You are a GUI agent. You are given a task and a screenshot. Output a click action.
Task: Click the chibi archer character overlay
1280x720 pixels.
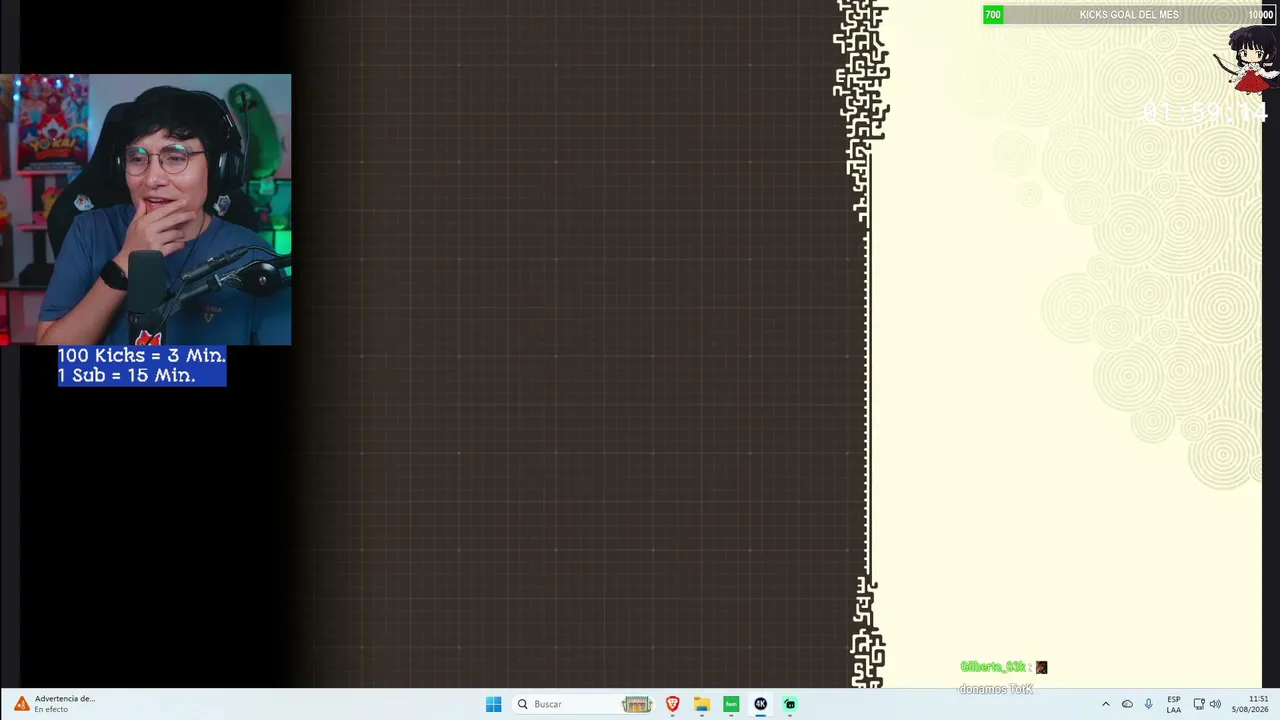coord(1246,60)
